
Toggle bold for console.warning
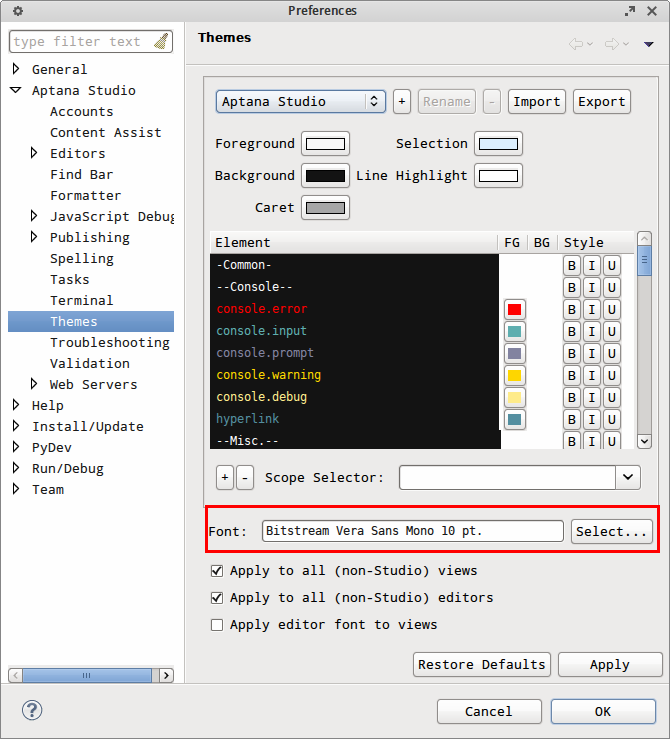572,376
